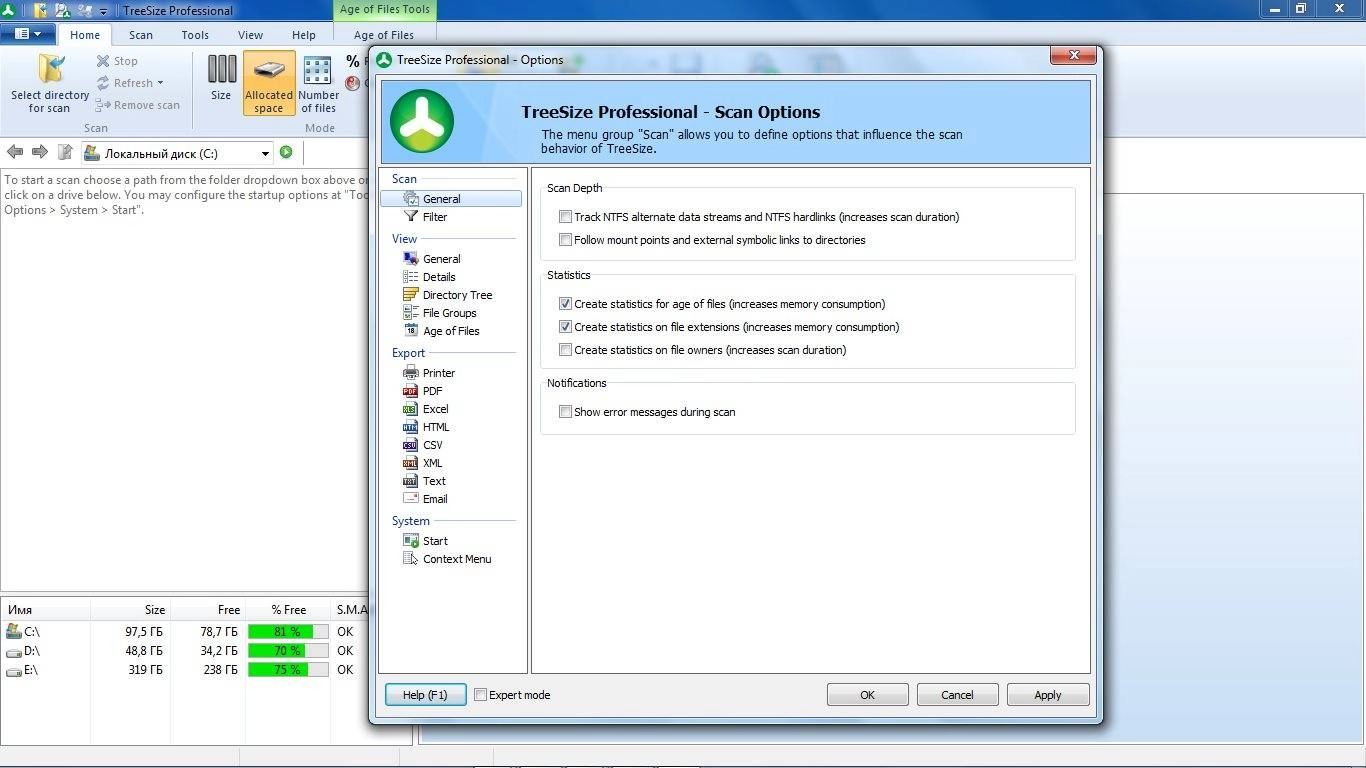Open PDF export options
Image resolution: width=1366 pixels, height=768 pixels.
pos(432,391)
